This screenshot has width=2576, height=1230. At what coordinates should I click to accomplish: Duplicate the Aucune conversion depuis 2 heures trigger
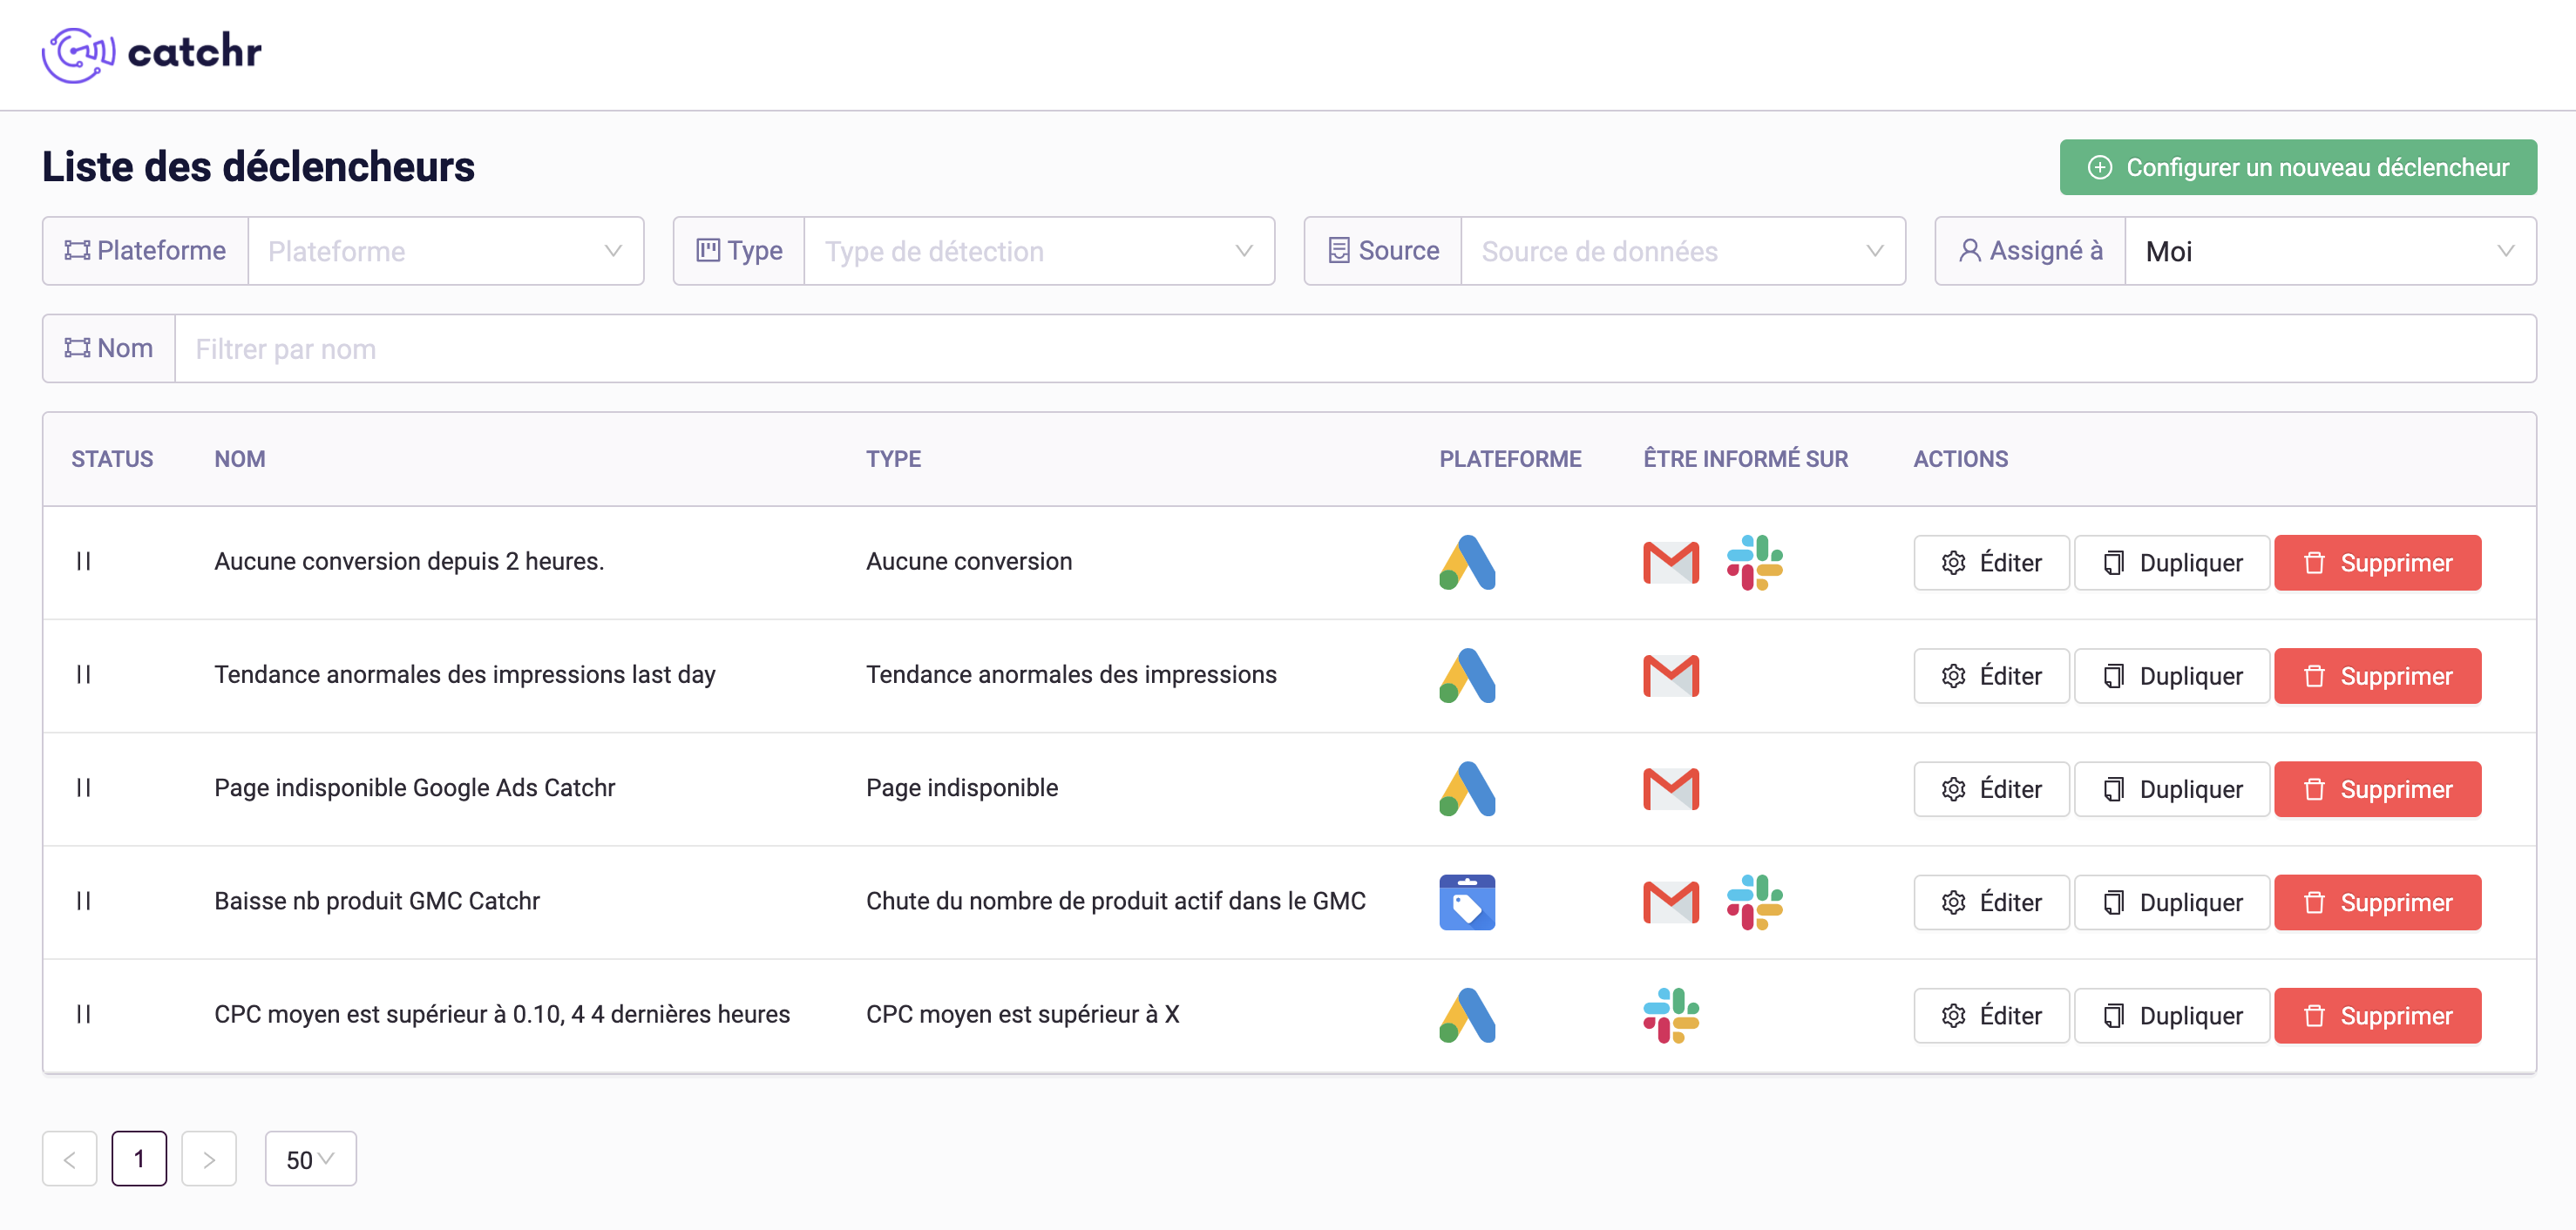pyautogui.click(x=2172, y=563)
